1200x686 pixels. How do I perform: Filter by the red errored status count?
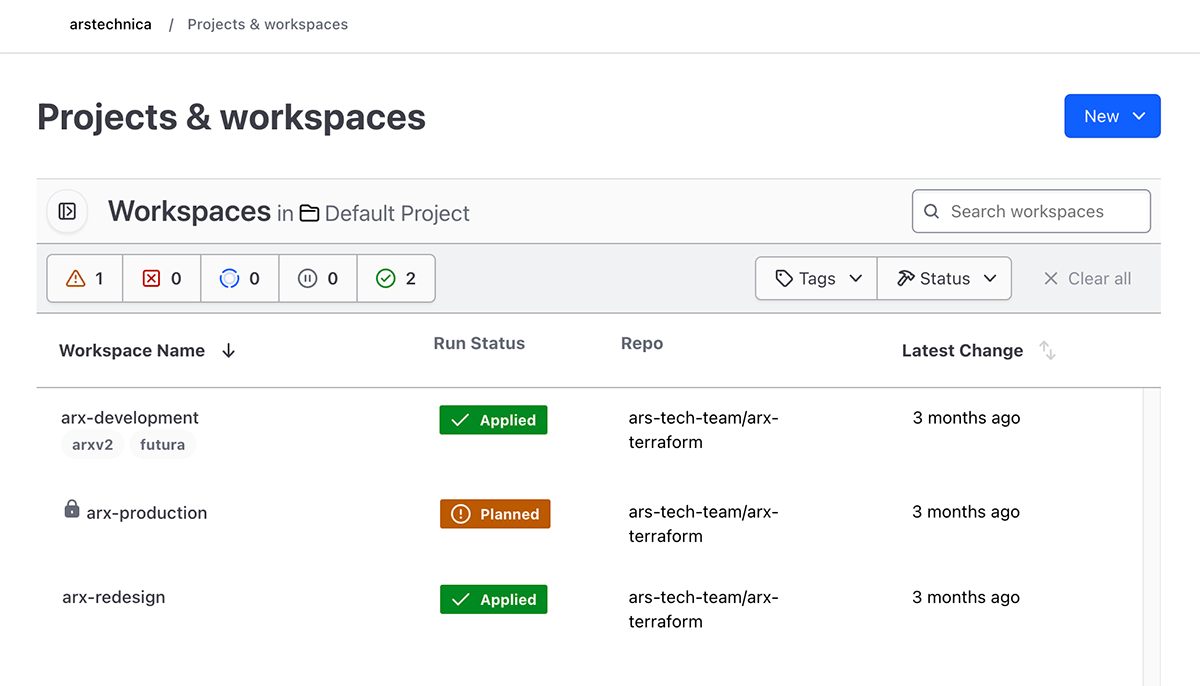coord(162,278)
